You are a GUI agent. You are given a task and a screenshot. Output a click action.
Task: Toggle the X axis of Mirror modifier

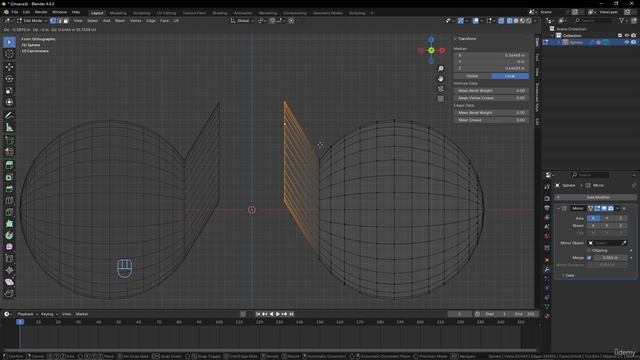[x=593, y=218]
